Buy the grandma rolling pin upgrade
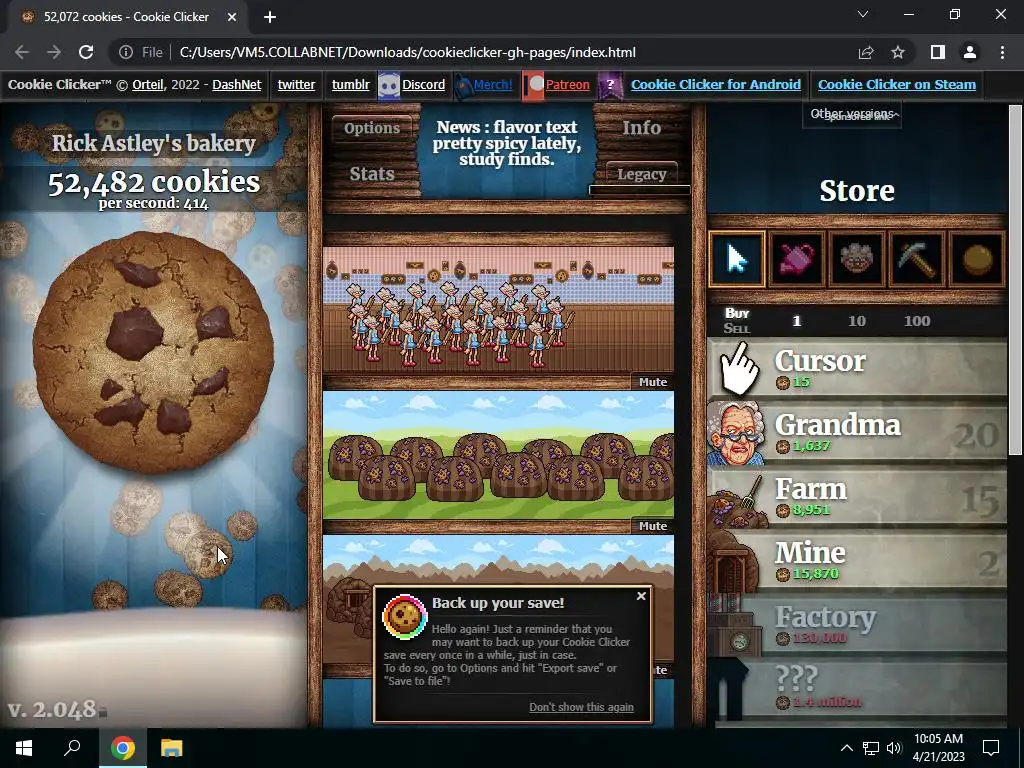 coord(857,259)
